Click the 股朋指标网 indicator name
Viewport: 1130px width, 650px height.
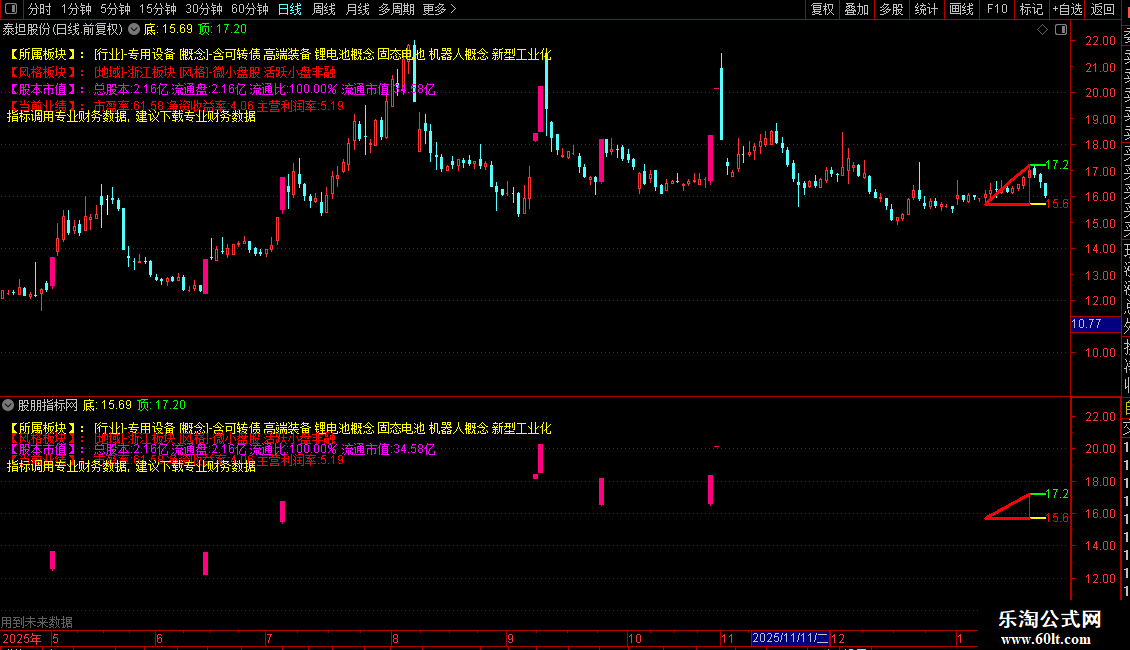(48, 405)
